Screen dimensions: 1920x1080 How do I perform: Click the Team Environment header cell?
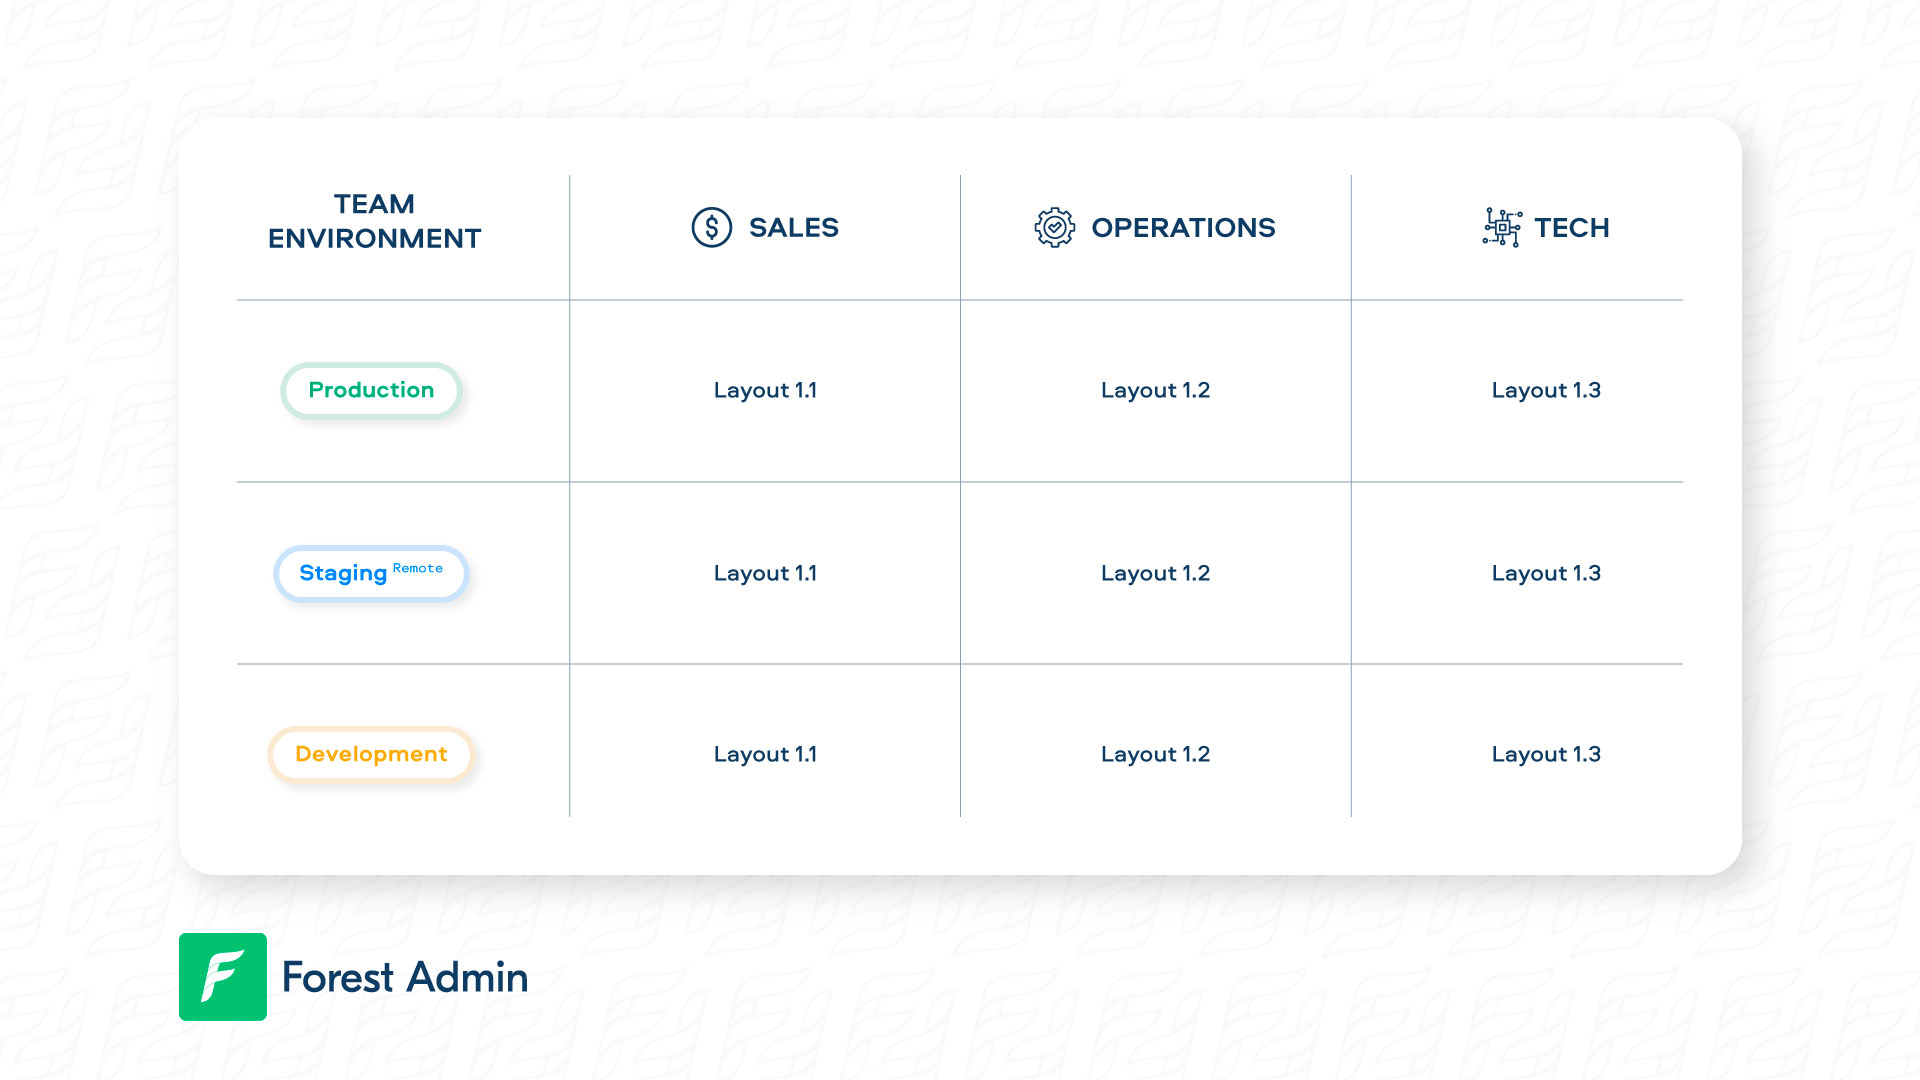coord(374,221)
